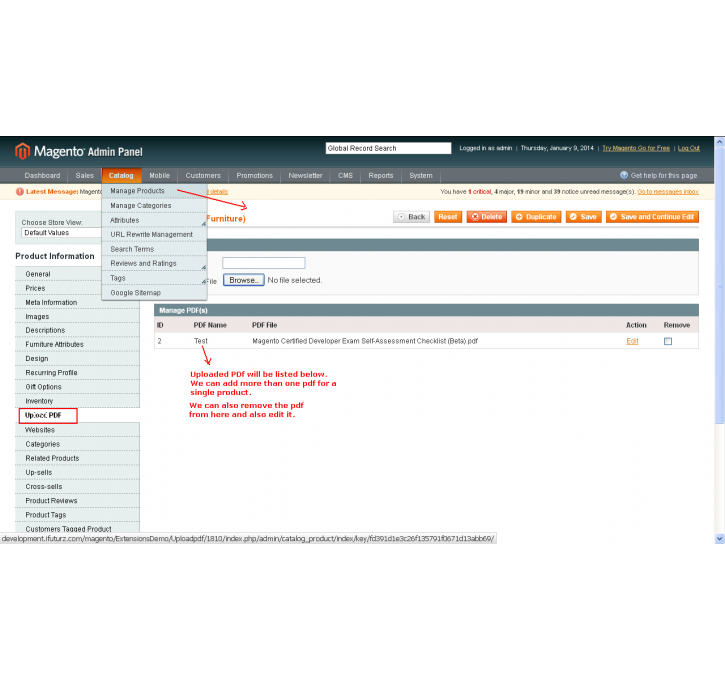Viewport: 725px width, 680px height.
Task: Open the Inventory tab
Action: (x=77, y=401)
